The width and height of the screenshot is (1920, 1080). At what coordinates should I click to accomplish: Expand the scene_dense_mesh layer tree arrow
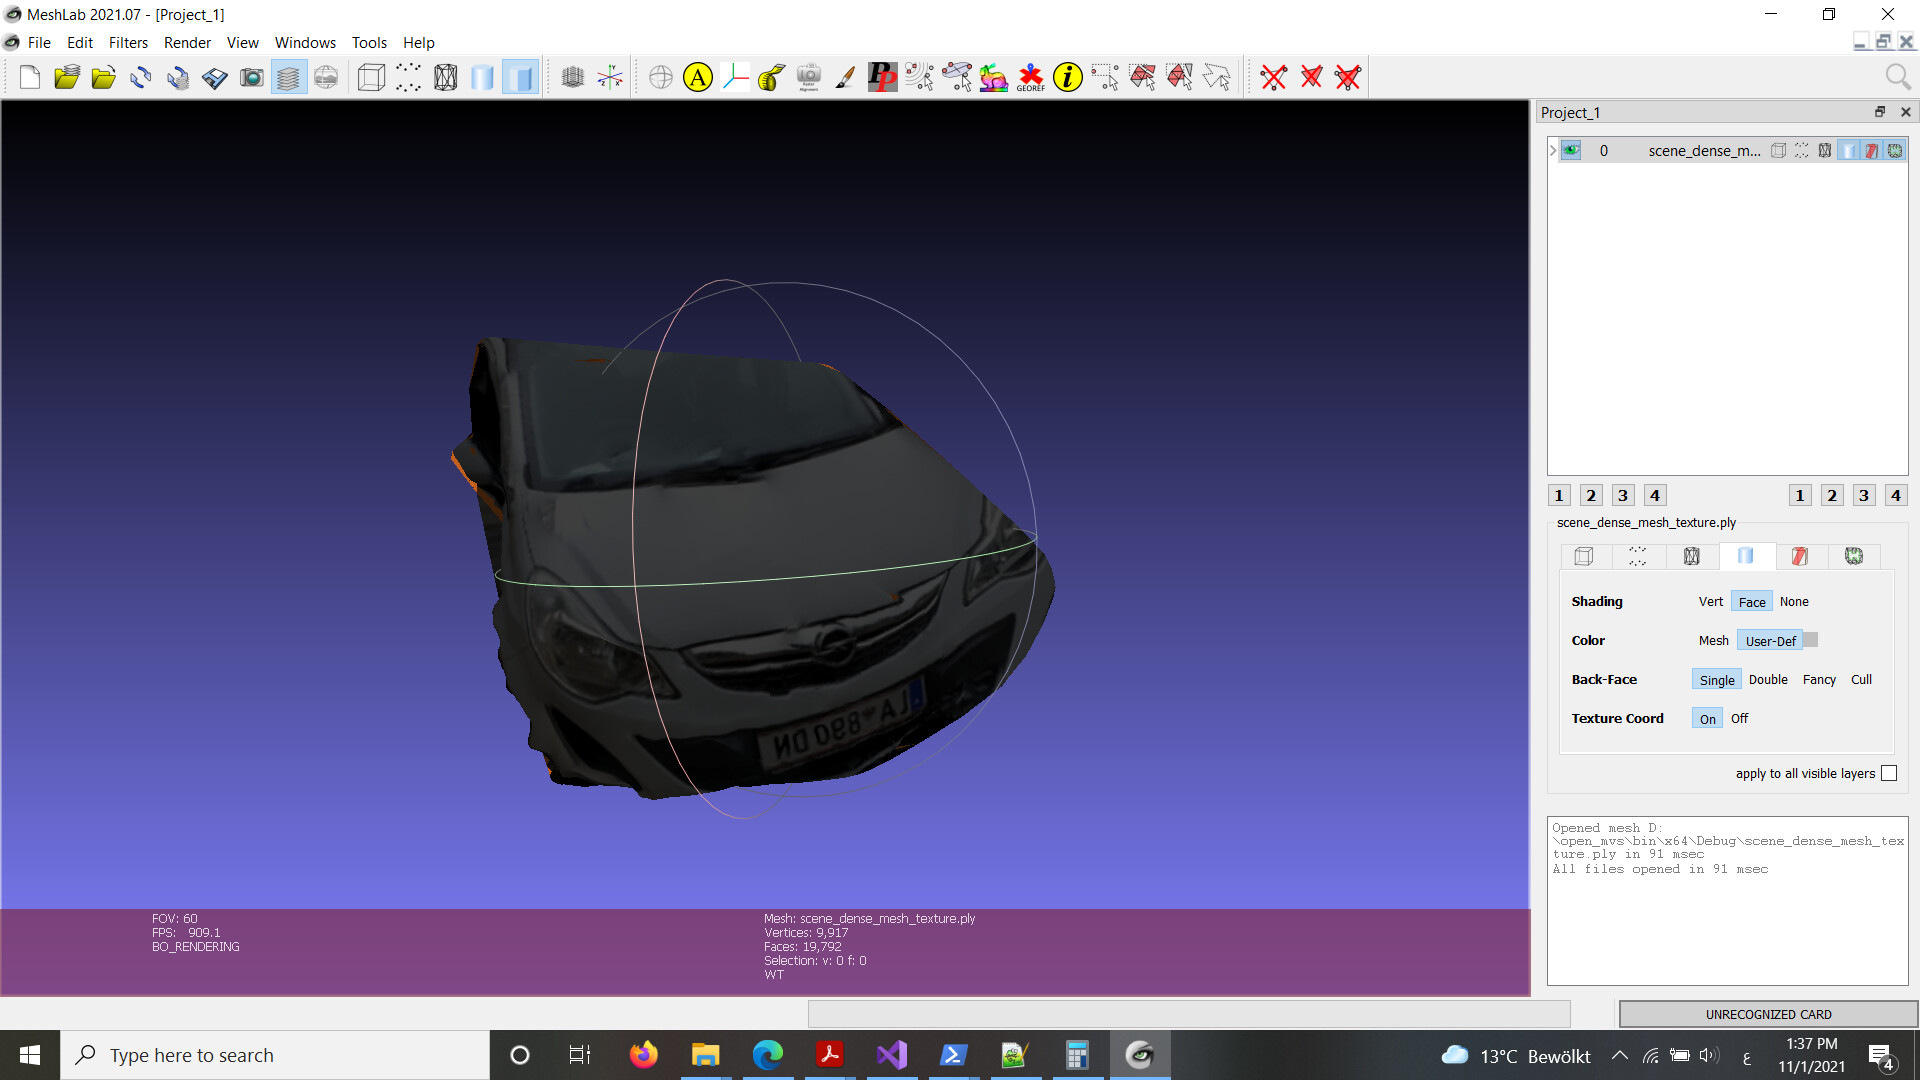point(1553,151)
